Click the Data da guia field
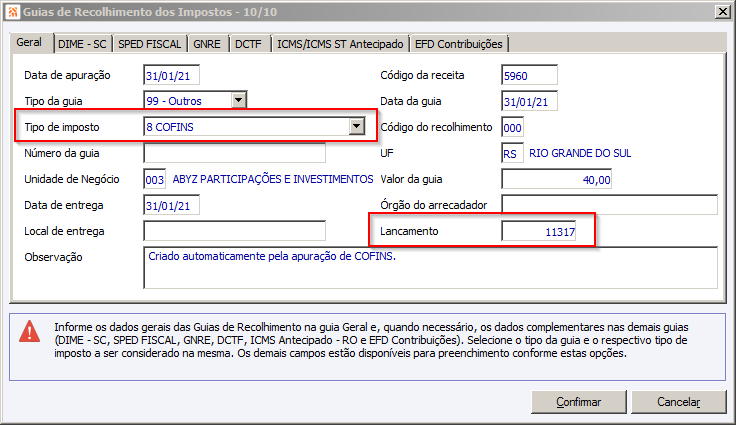This screenshot has width=736, height=425. point(529,101)
